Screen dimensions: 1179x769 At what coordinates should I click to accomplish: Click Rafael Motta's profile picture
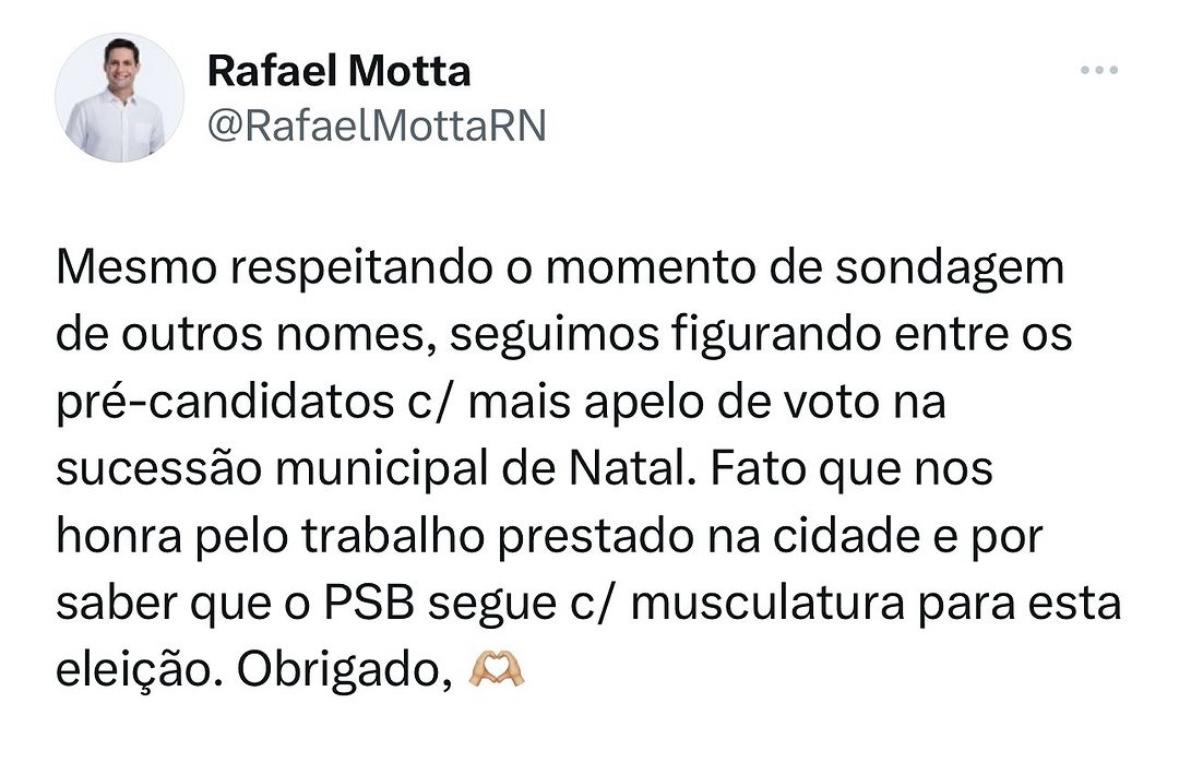[118, 99]
